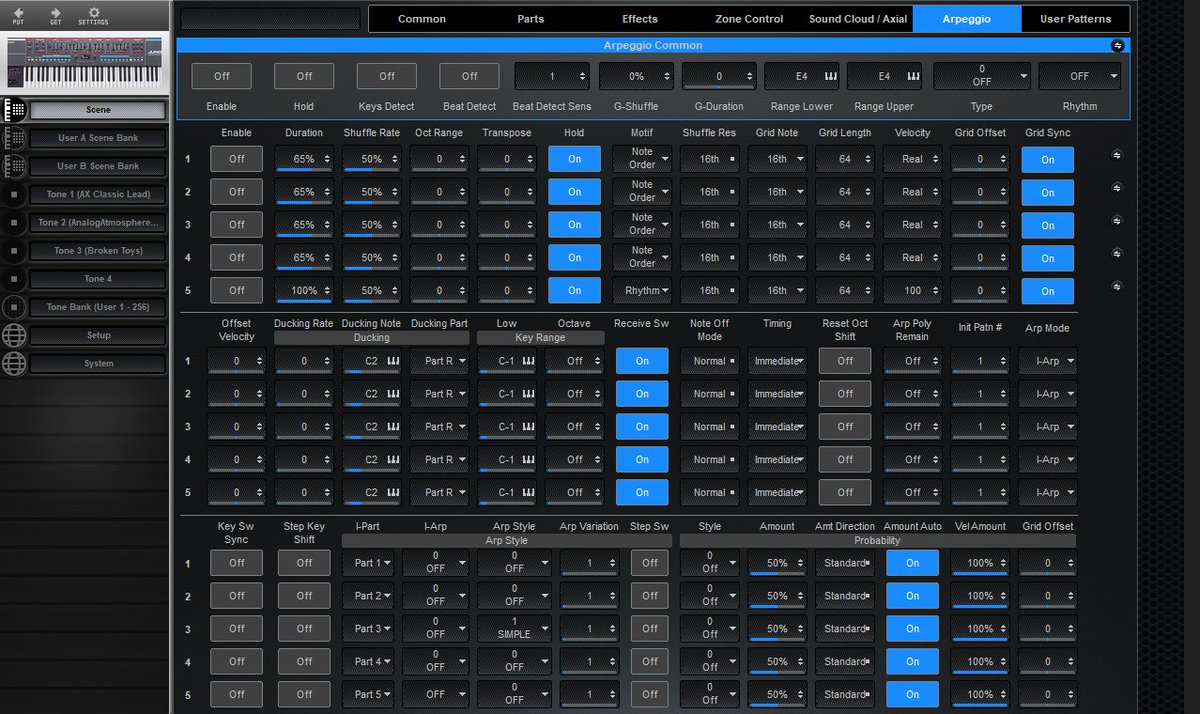Click the synthesizer keyboard thumbnail image
1200x714 pixels.
point(84,63)
